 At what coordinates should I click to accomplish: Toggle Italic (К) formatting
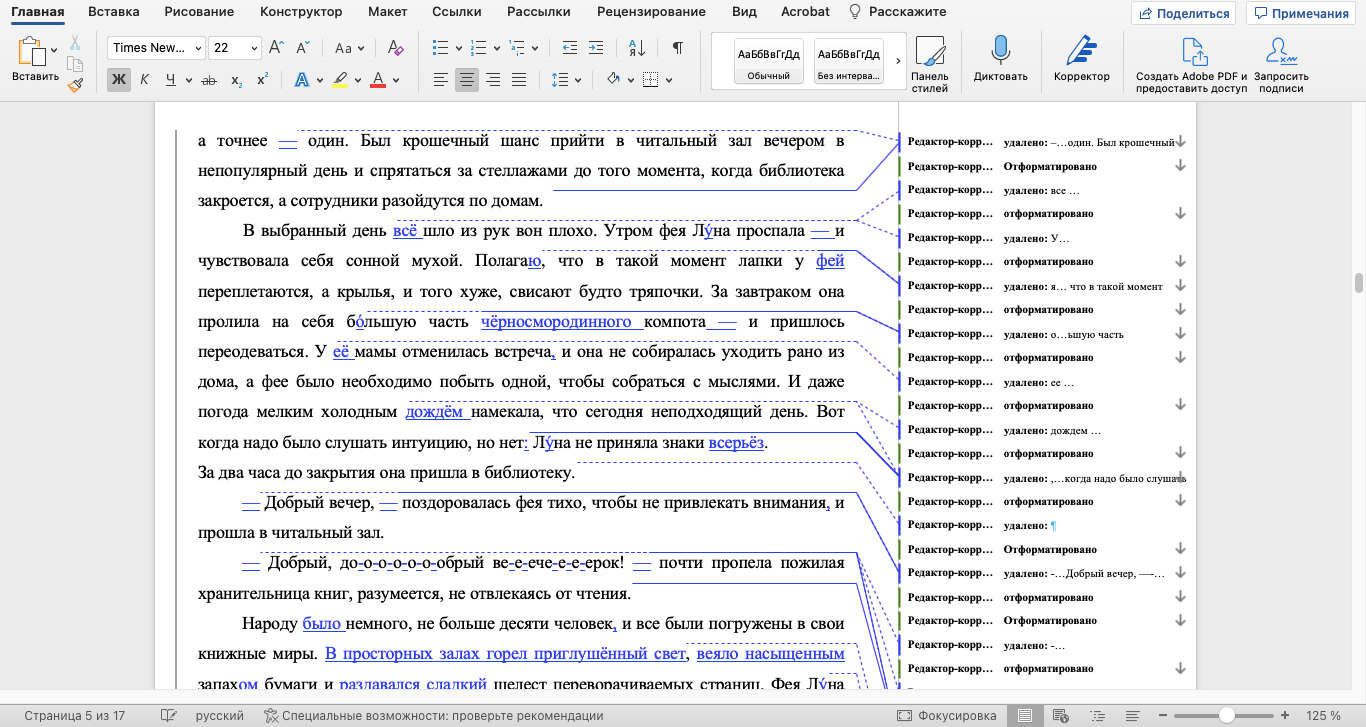click(145, 80)
